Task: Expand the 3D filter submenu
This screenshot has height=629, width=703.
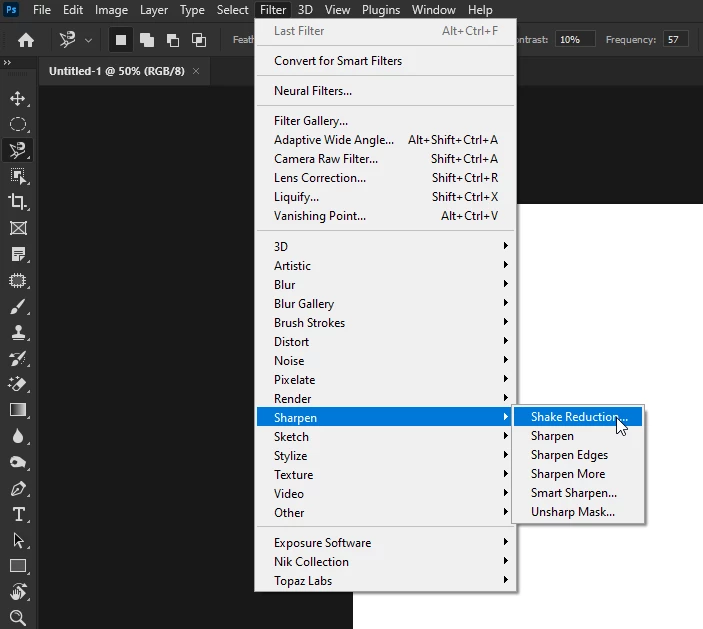Action: tap(385, 246)
